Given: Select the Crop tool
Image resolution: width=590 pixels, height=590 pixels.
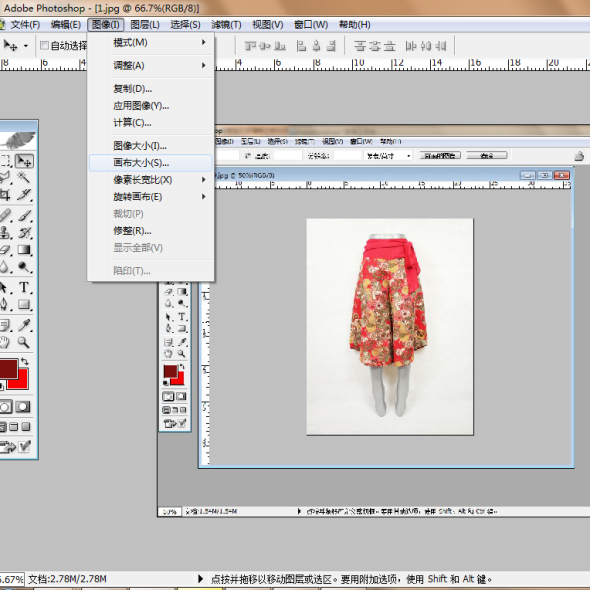Looking at the screenshot, I should pyautogui.click(x=5, y=195).
